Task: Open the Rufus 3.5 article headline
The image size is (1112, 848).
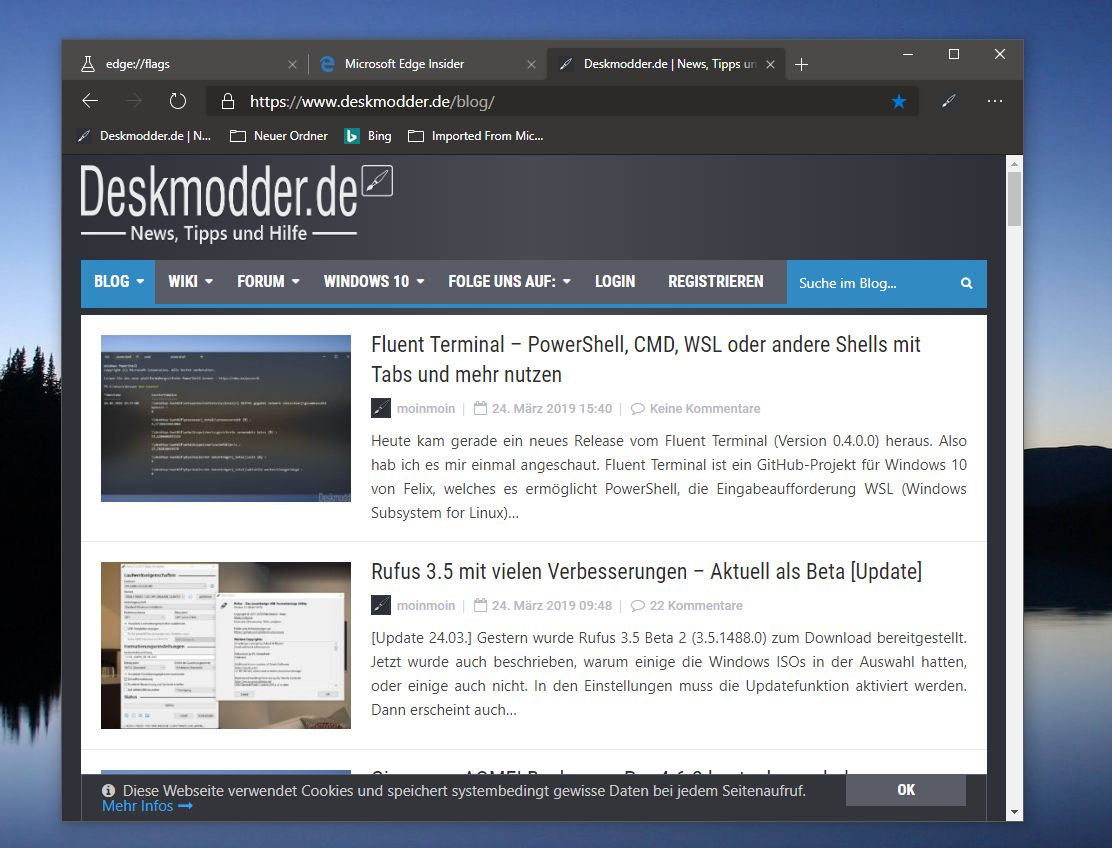Action: tap(646, 571)
